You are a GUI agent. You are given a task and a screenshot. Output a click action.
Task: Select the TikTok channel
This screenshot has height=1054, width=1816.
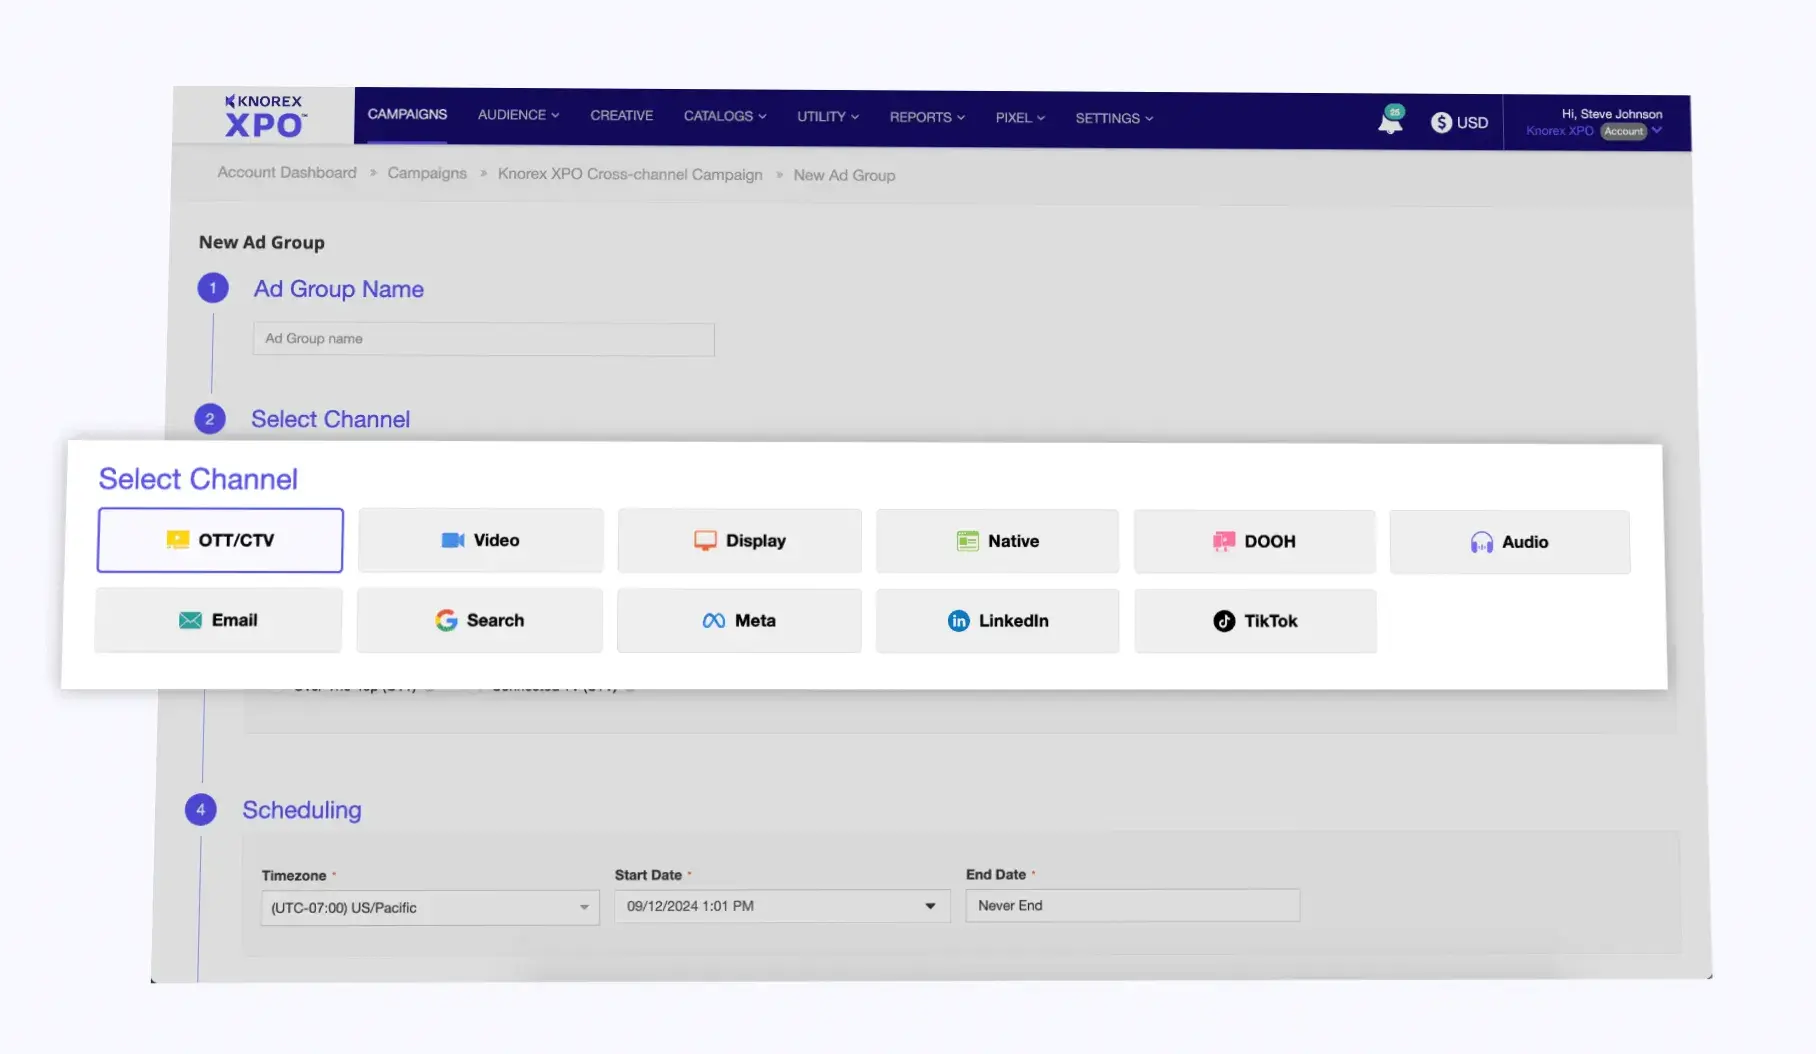pyautogui.click(x=1255, y=621)
